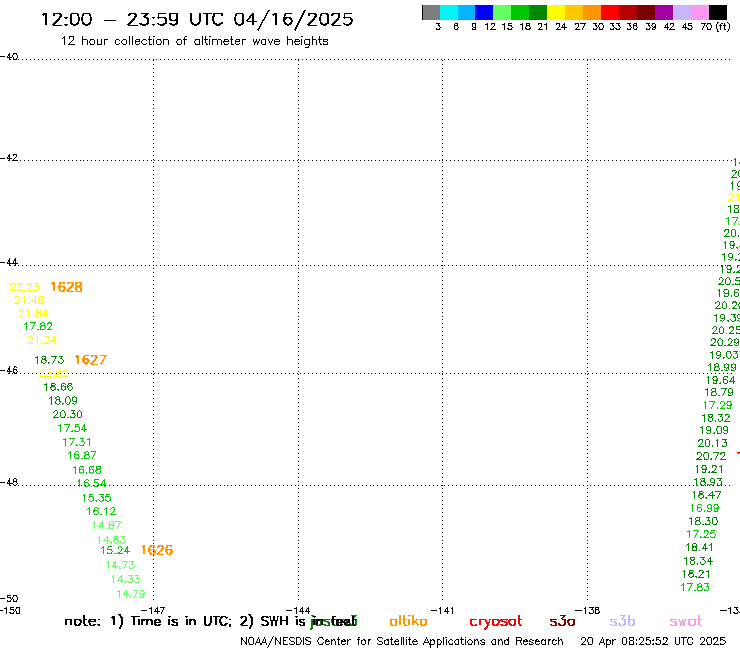Image resolution: width=740 pixels, height=650 pixels.
Task: Click the 20.72 value on right track
Action: [711, 456]
